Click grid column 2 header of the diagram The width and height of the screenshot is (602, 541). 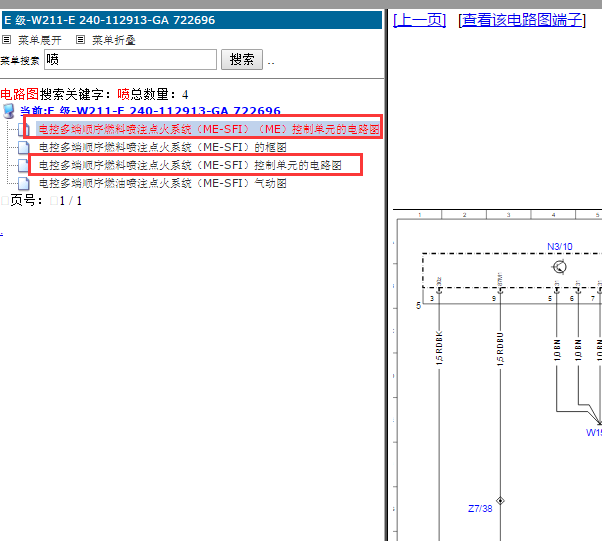coord(464,215)
